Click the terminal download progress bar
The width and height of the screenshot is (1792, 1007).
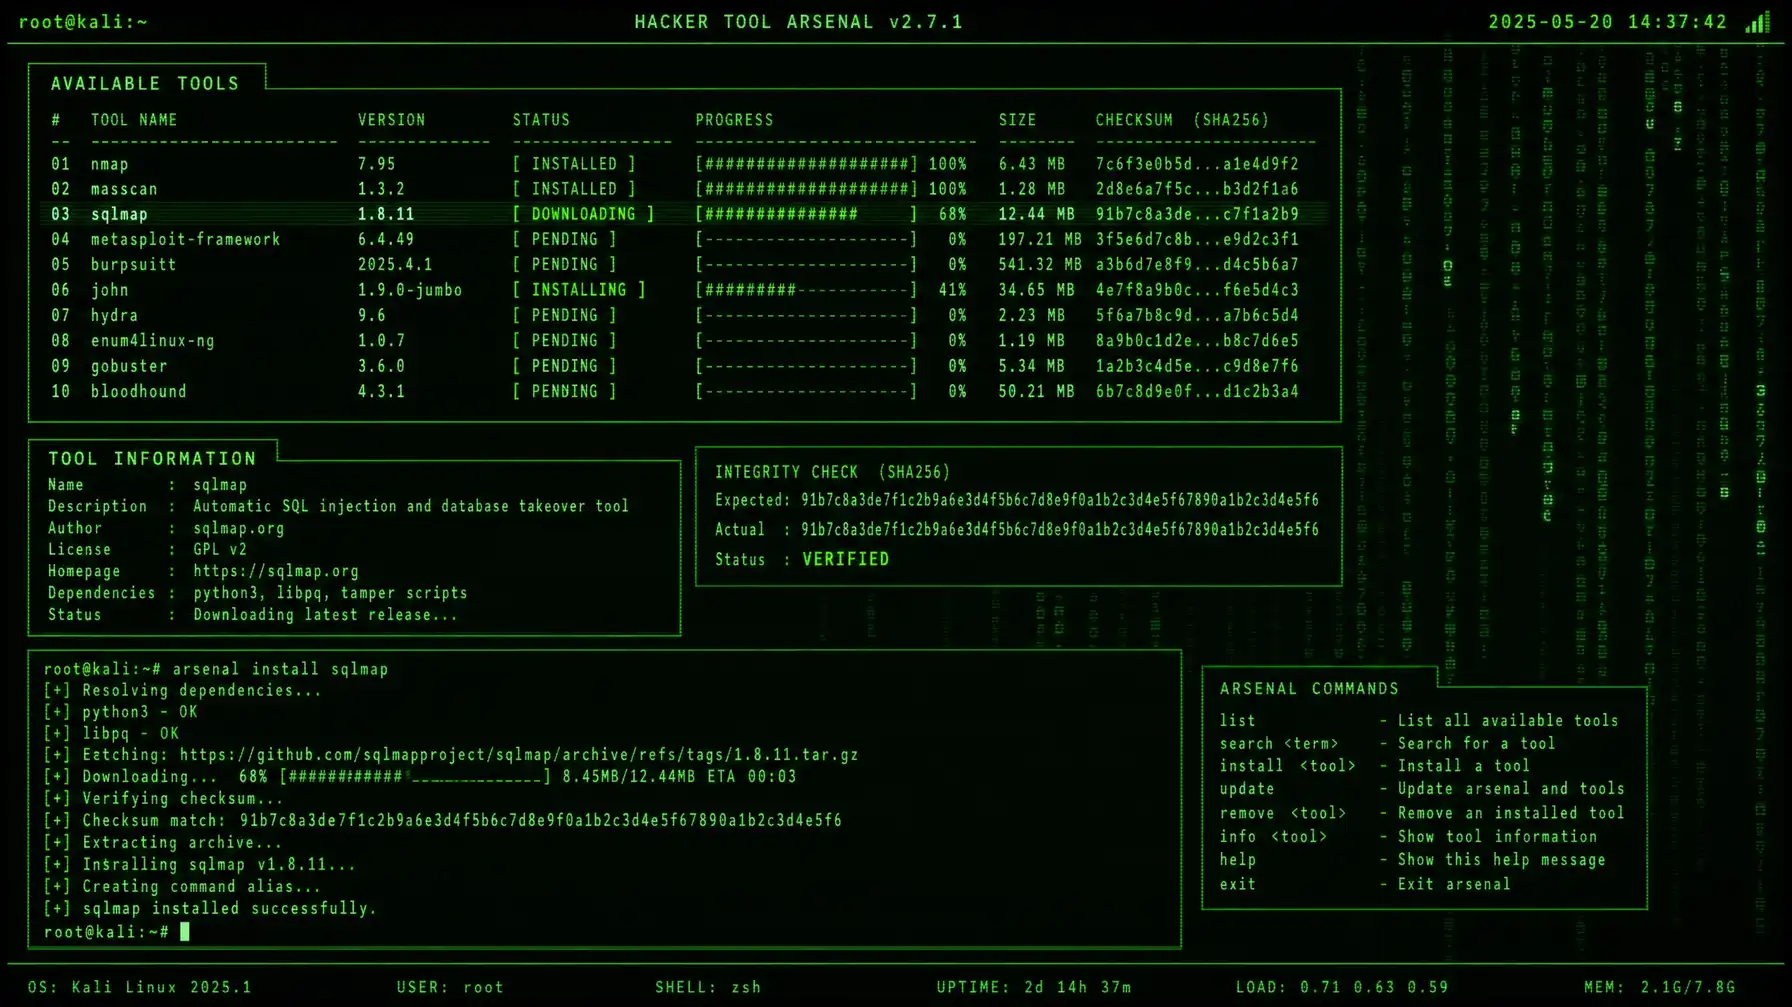[x=415, y=777]
